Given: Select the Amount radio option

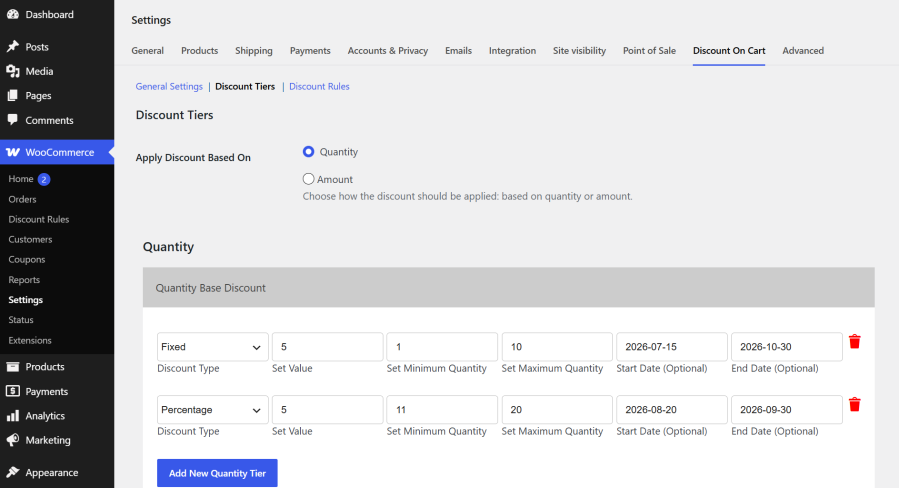Looking at the screenshot, I should 308,179.
